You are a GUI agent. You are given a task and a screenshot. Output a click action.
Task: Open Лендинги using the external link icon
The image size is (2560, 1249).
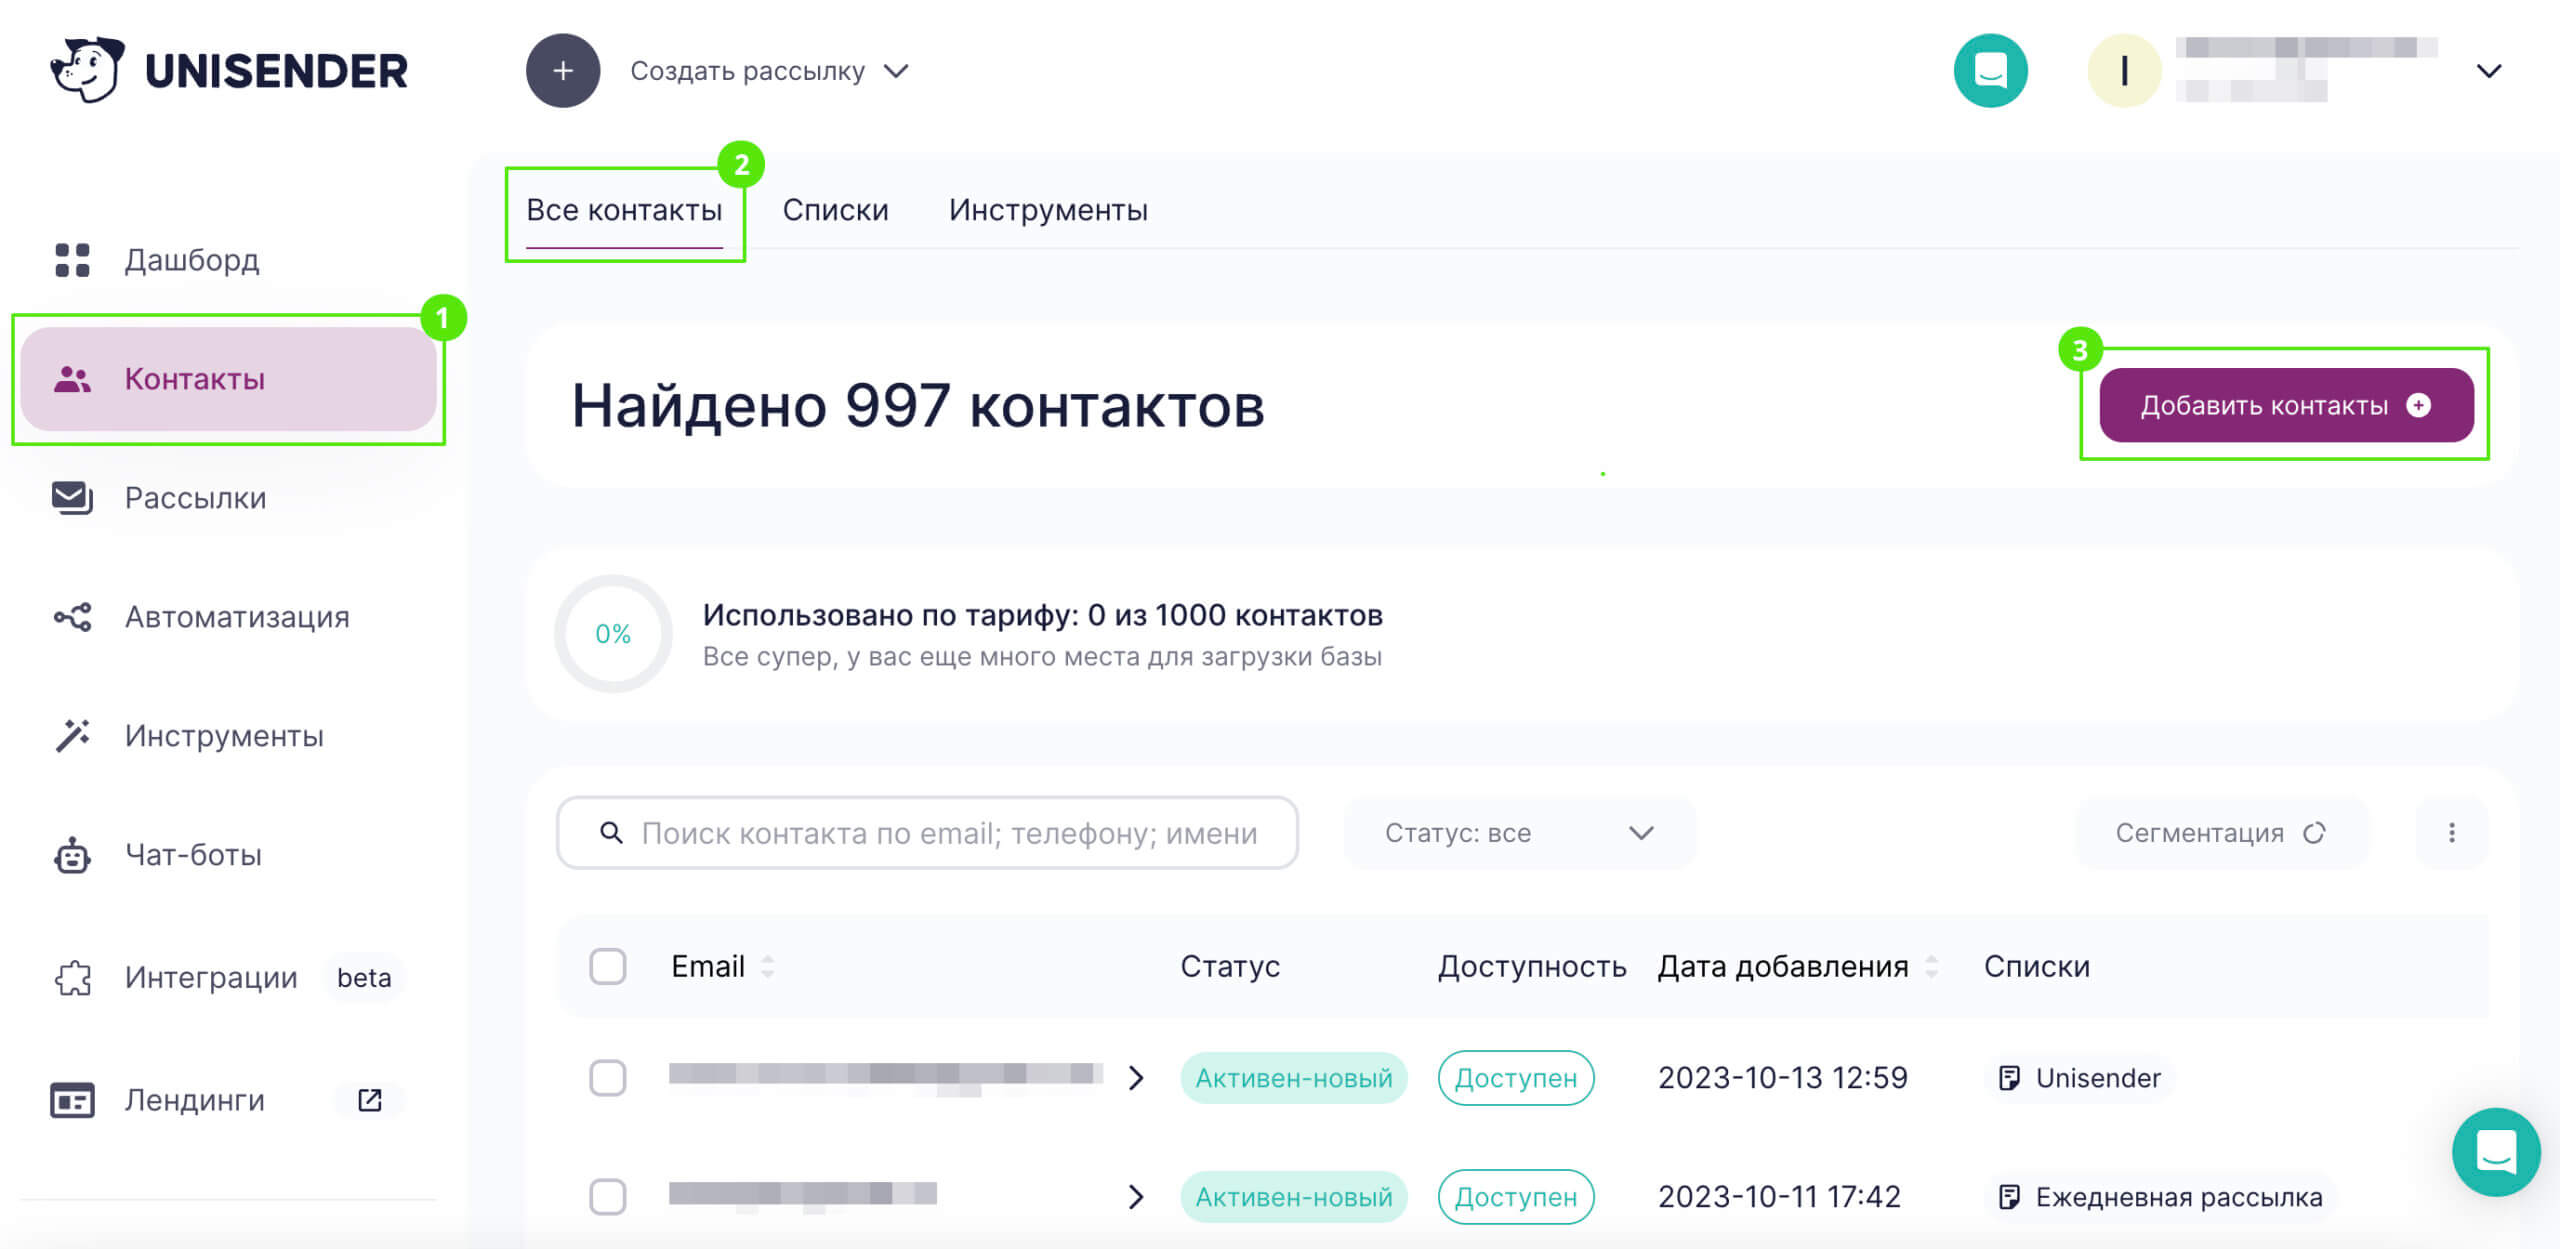(x=368, y=1099)
